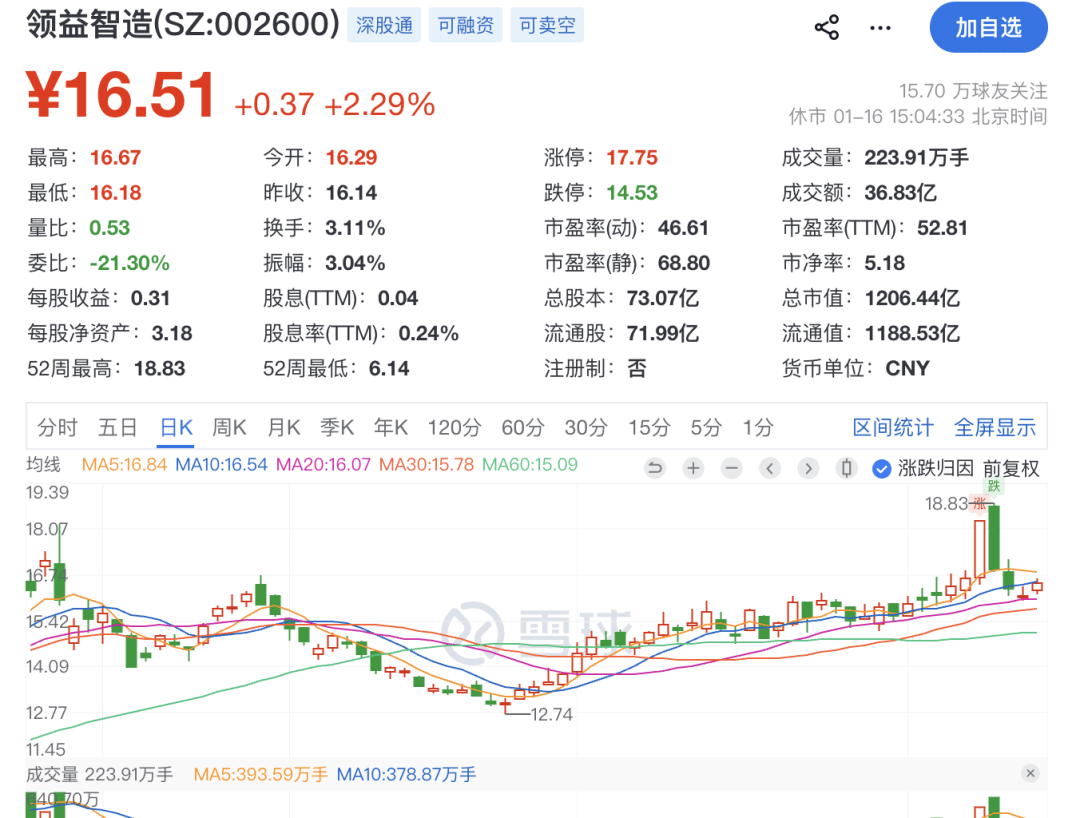This screenshot has height=818, width=1080.
Task: Click the chart reset undo icon
Action: point(655,468)
